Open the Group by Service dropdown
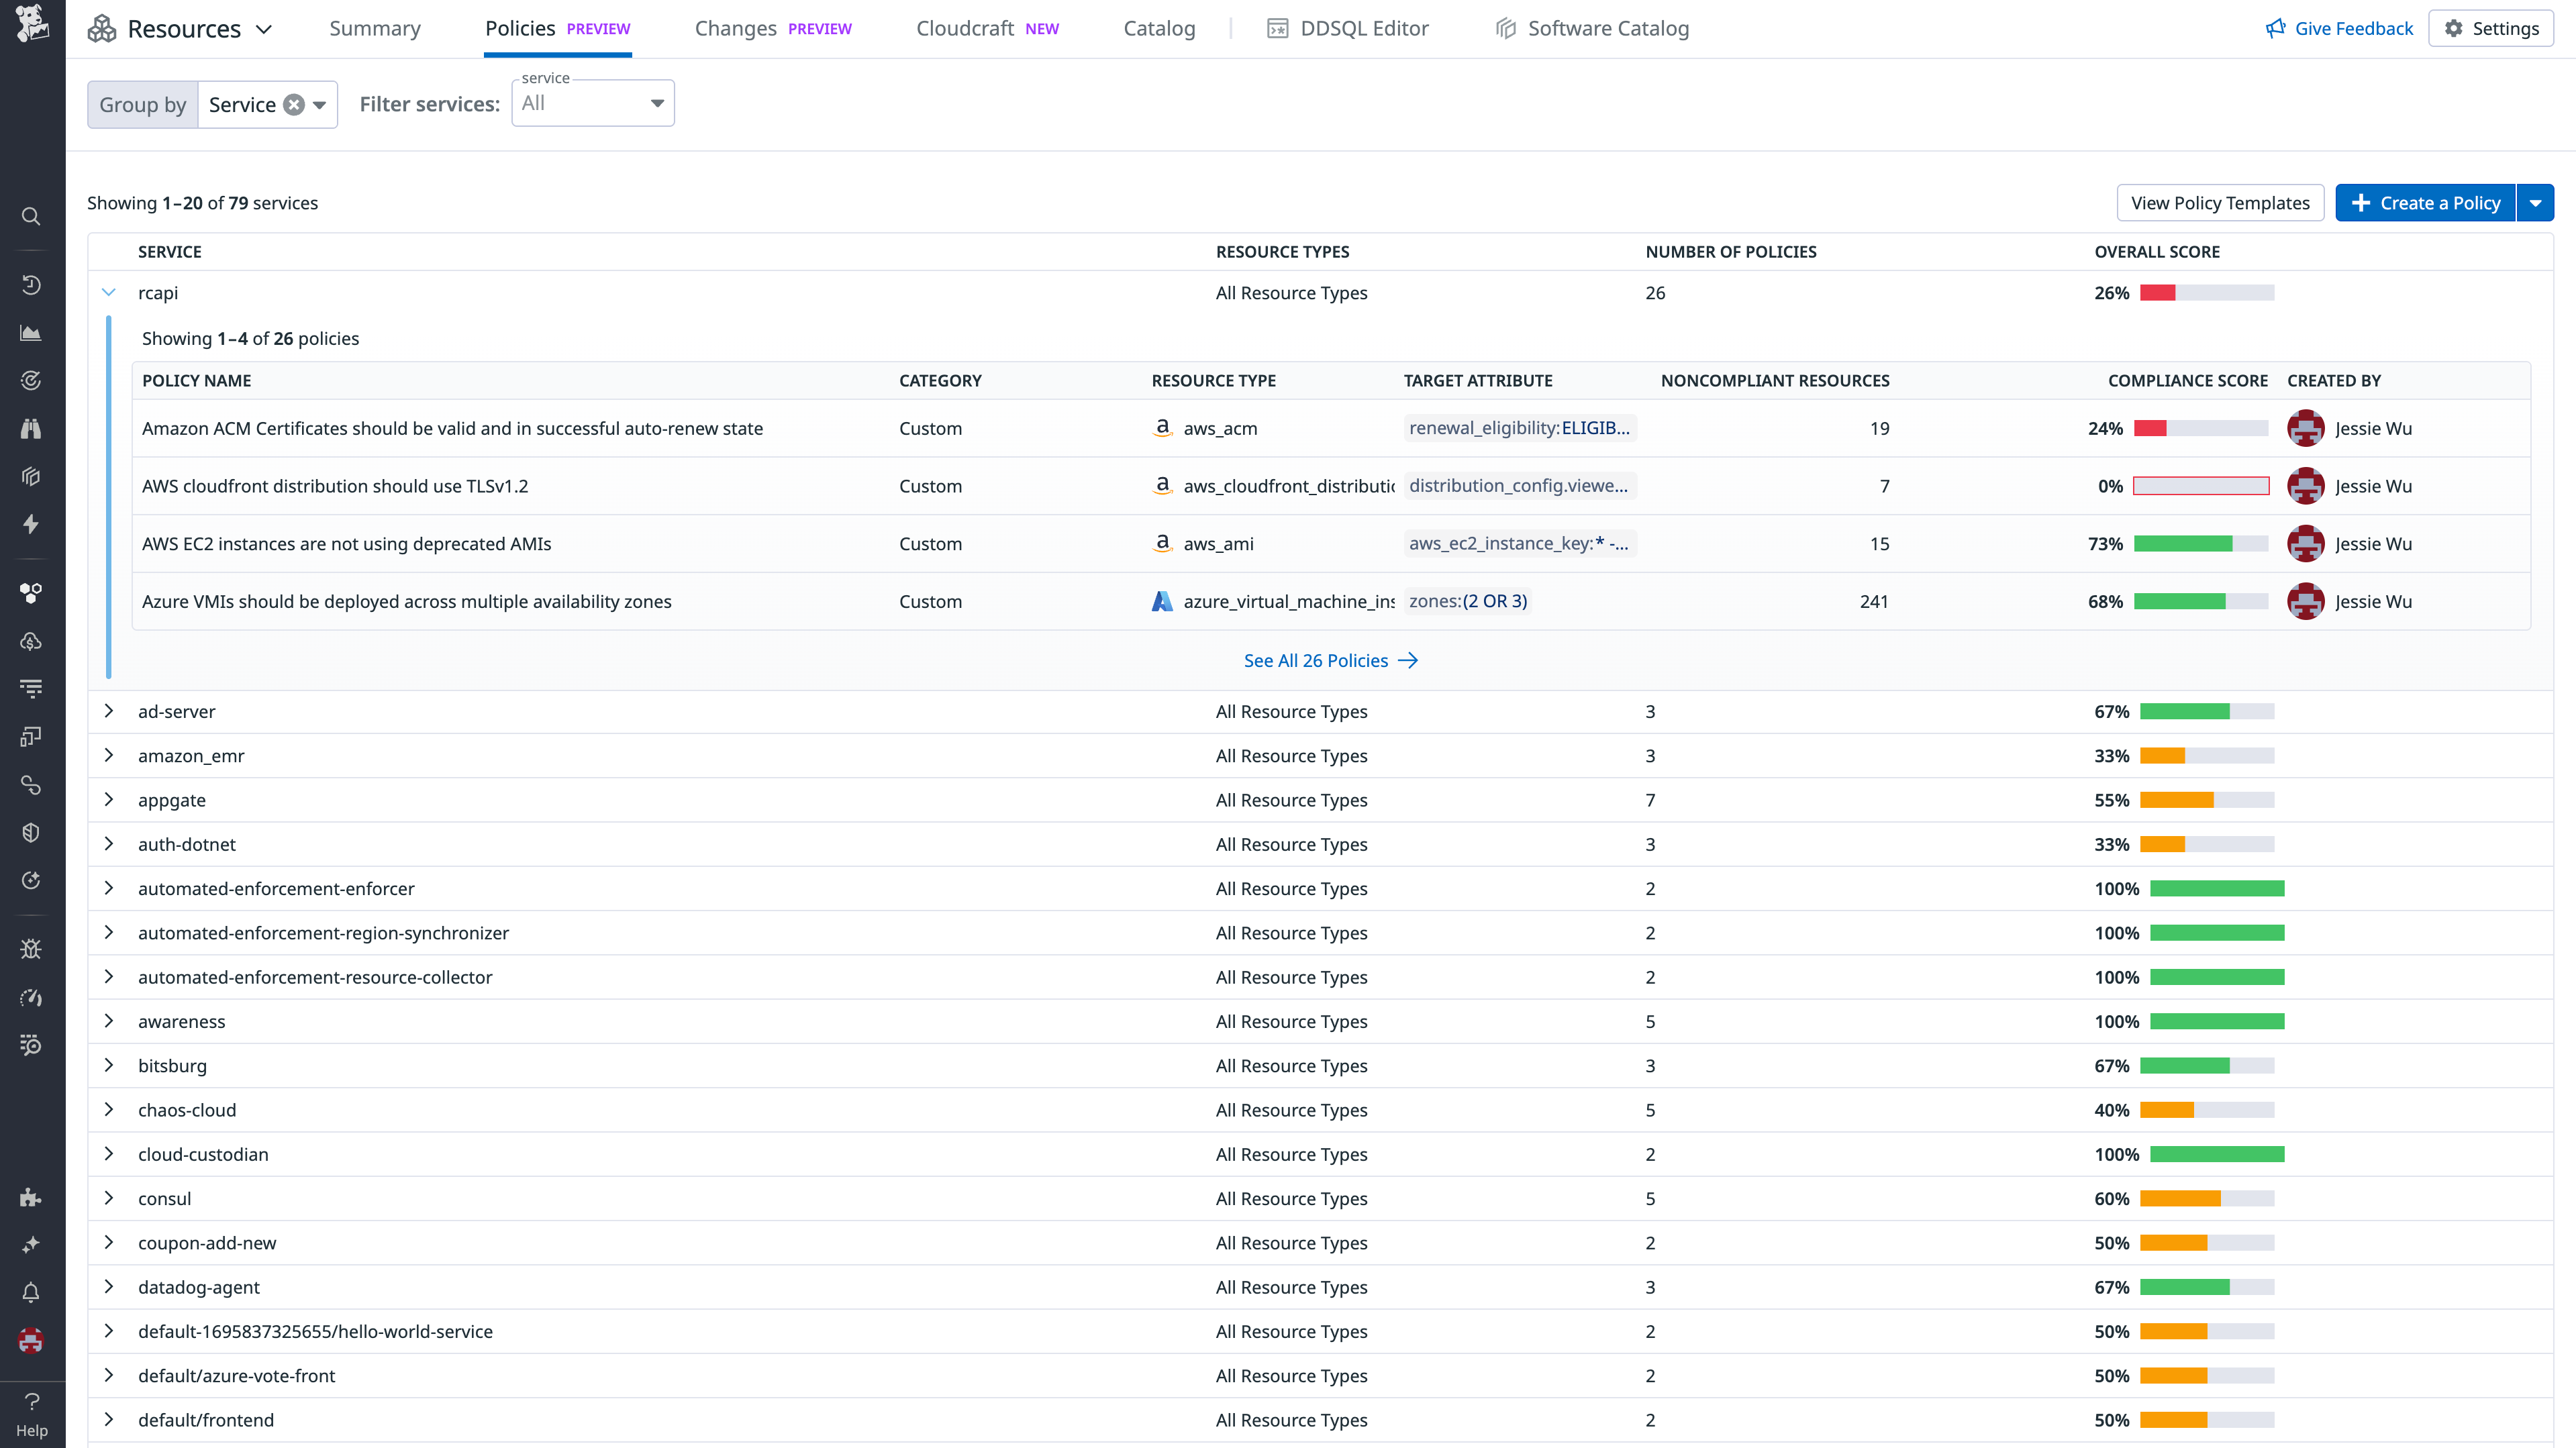2576x1448 pixels. click(318, 104)
